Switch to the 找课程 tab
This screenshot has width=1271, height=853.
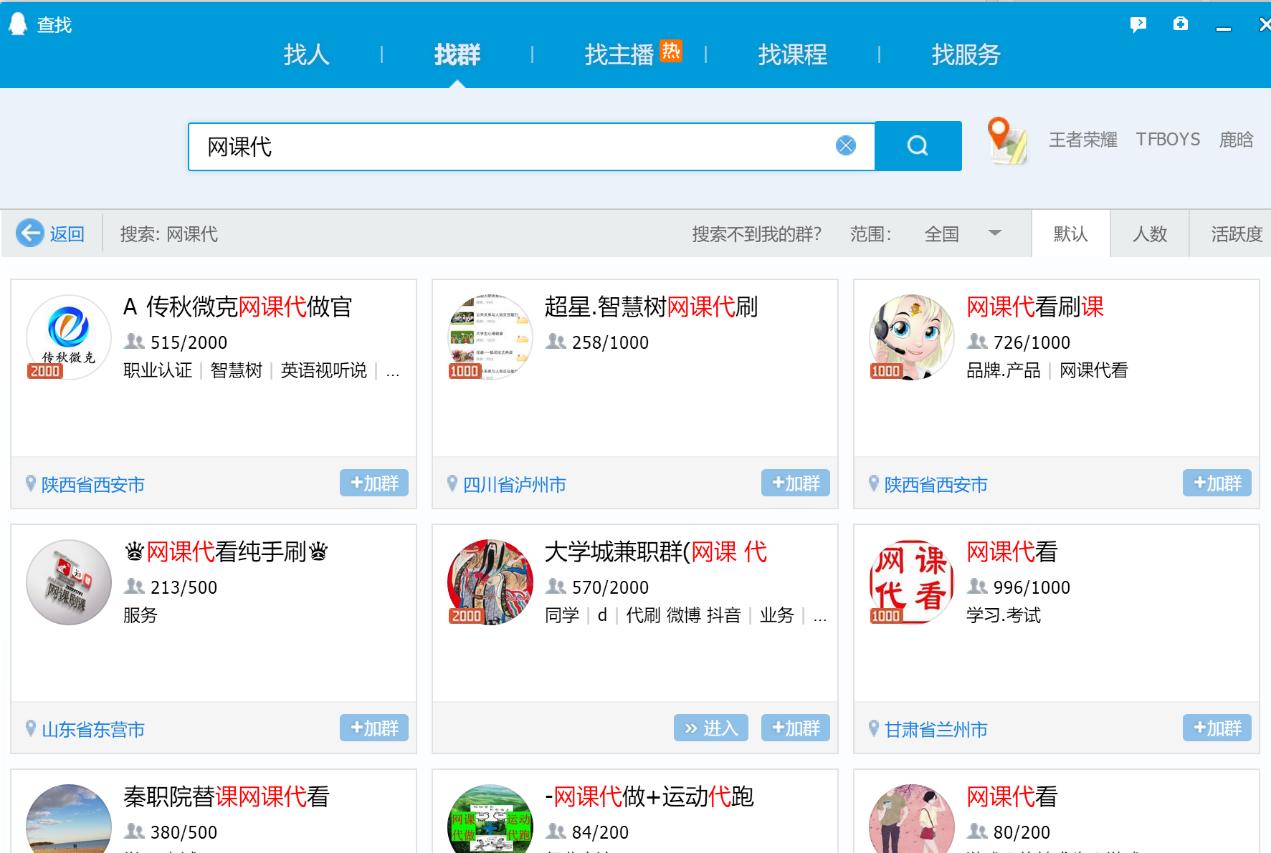click(791, 56)
